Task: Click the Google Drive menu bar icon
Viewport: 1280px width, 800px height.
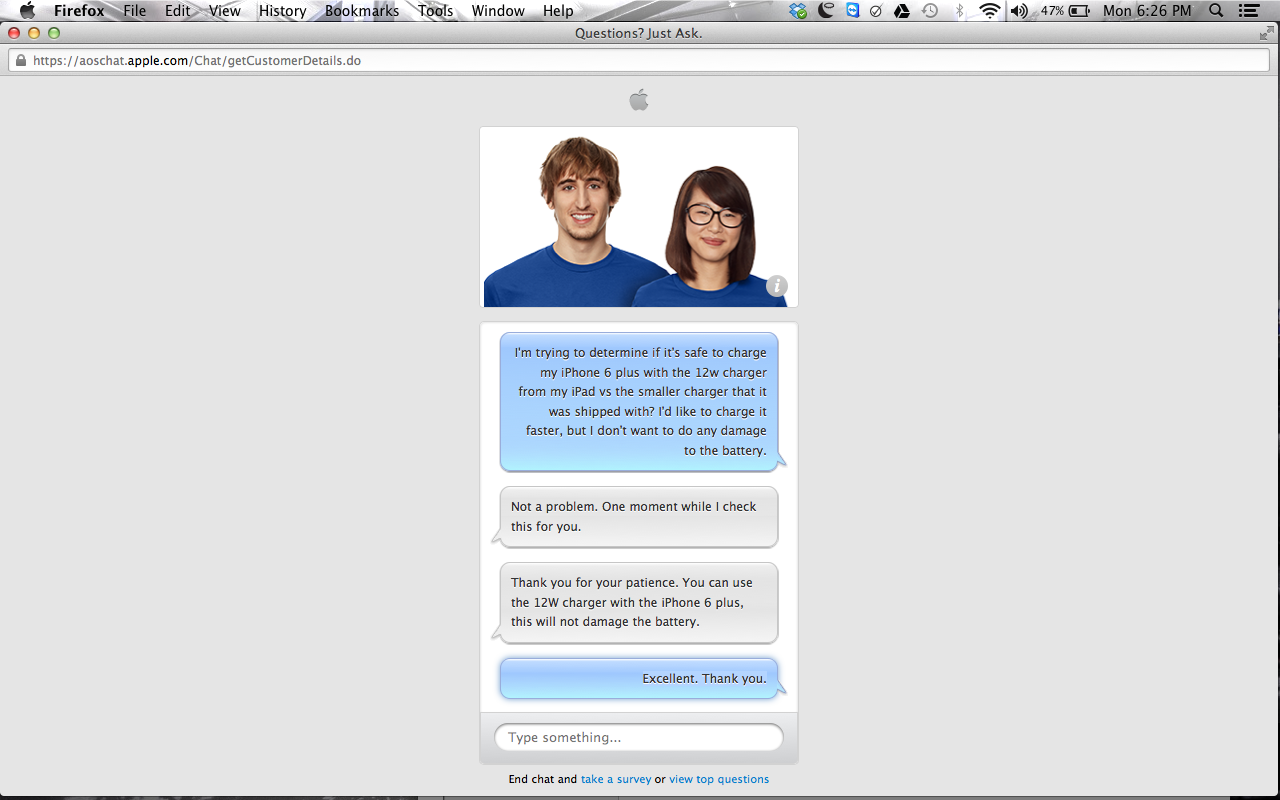Action: 902,11
